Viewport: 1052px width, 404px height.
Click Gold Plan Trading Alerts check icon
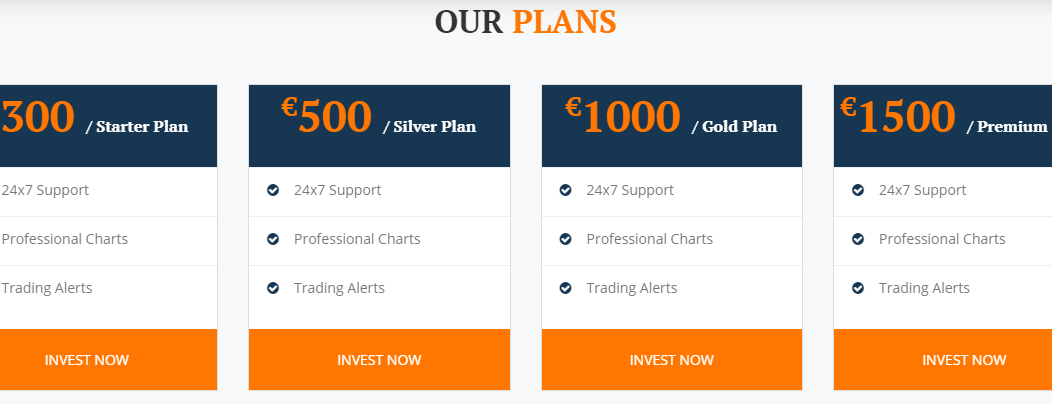566,288
